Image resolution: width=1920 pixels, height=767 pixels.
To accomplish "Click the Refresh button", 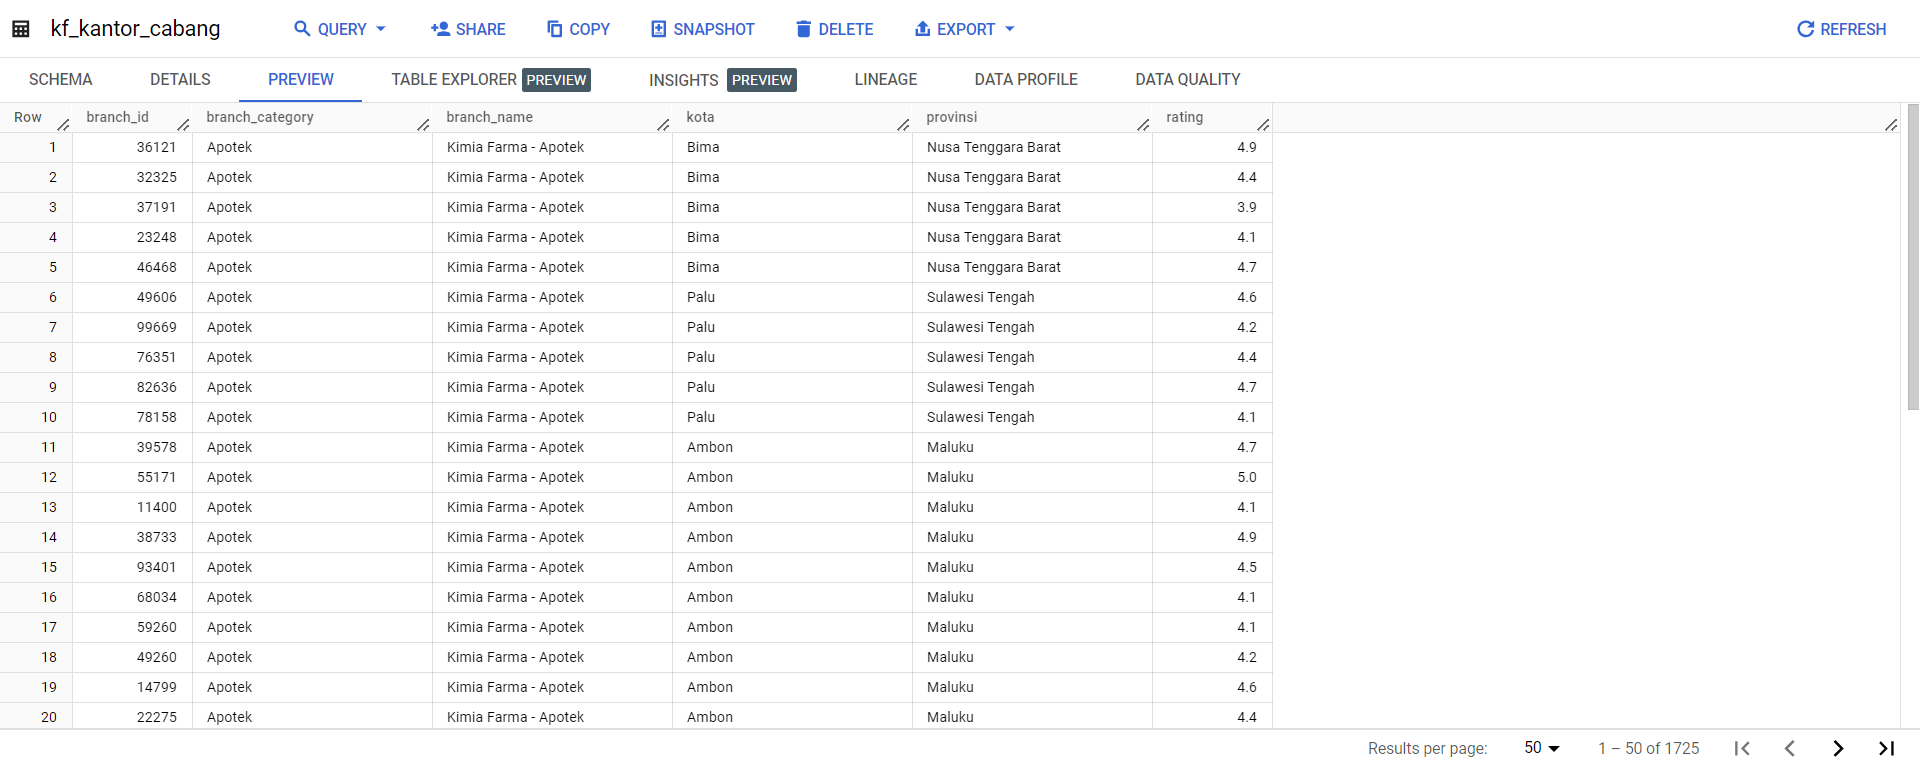I will point(1841,29).
